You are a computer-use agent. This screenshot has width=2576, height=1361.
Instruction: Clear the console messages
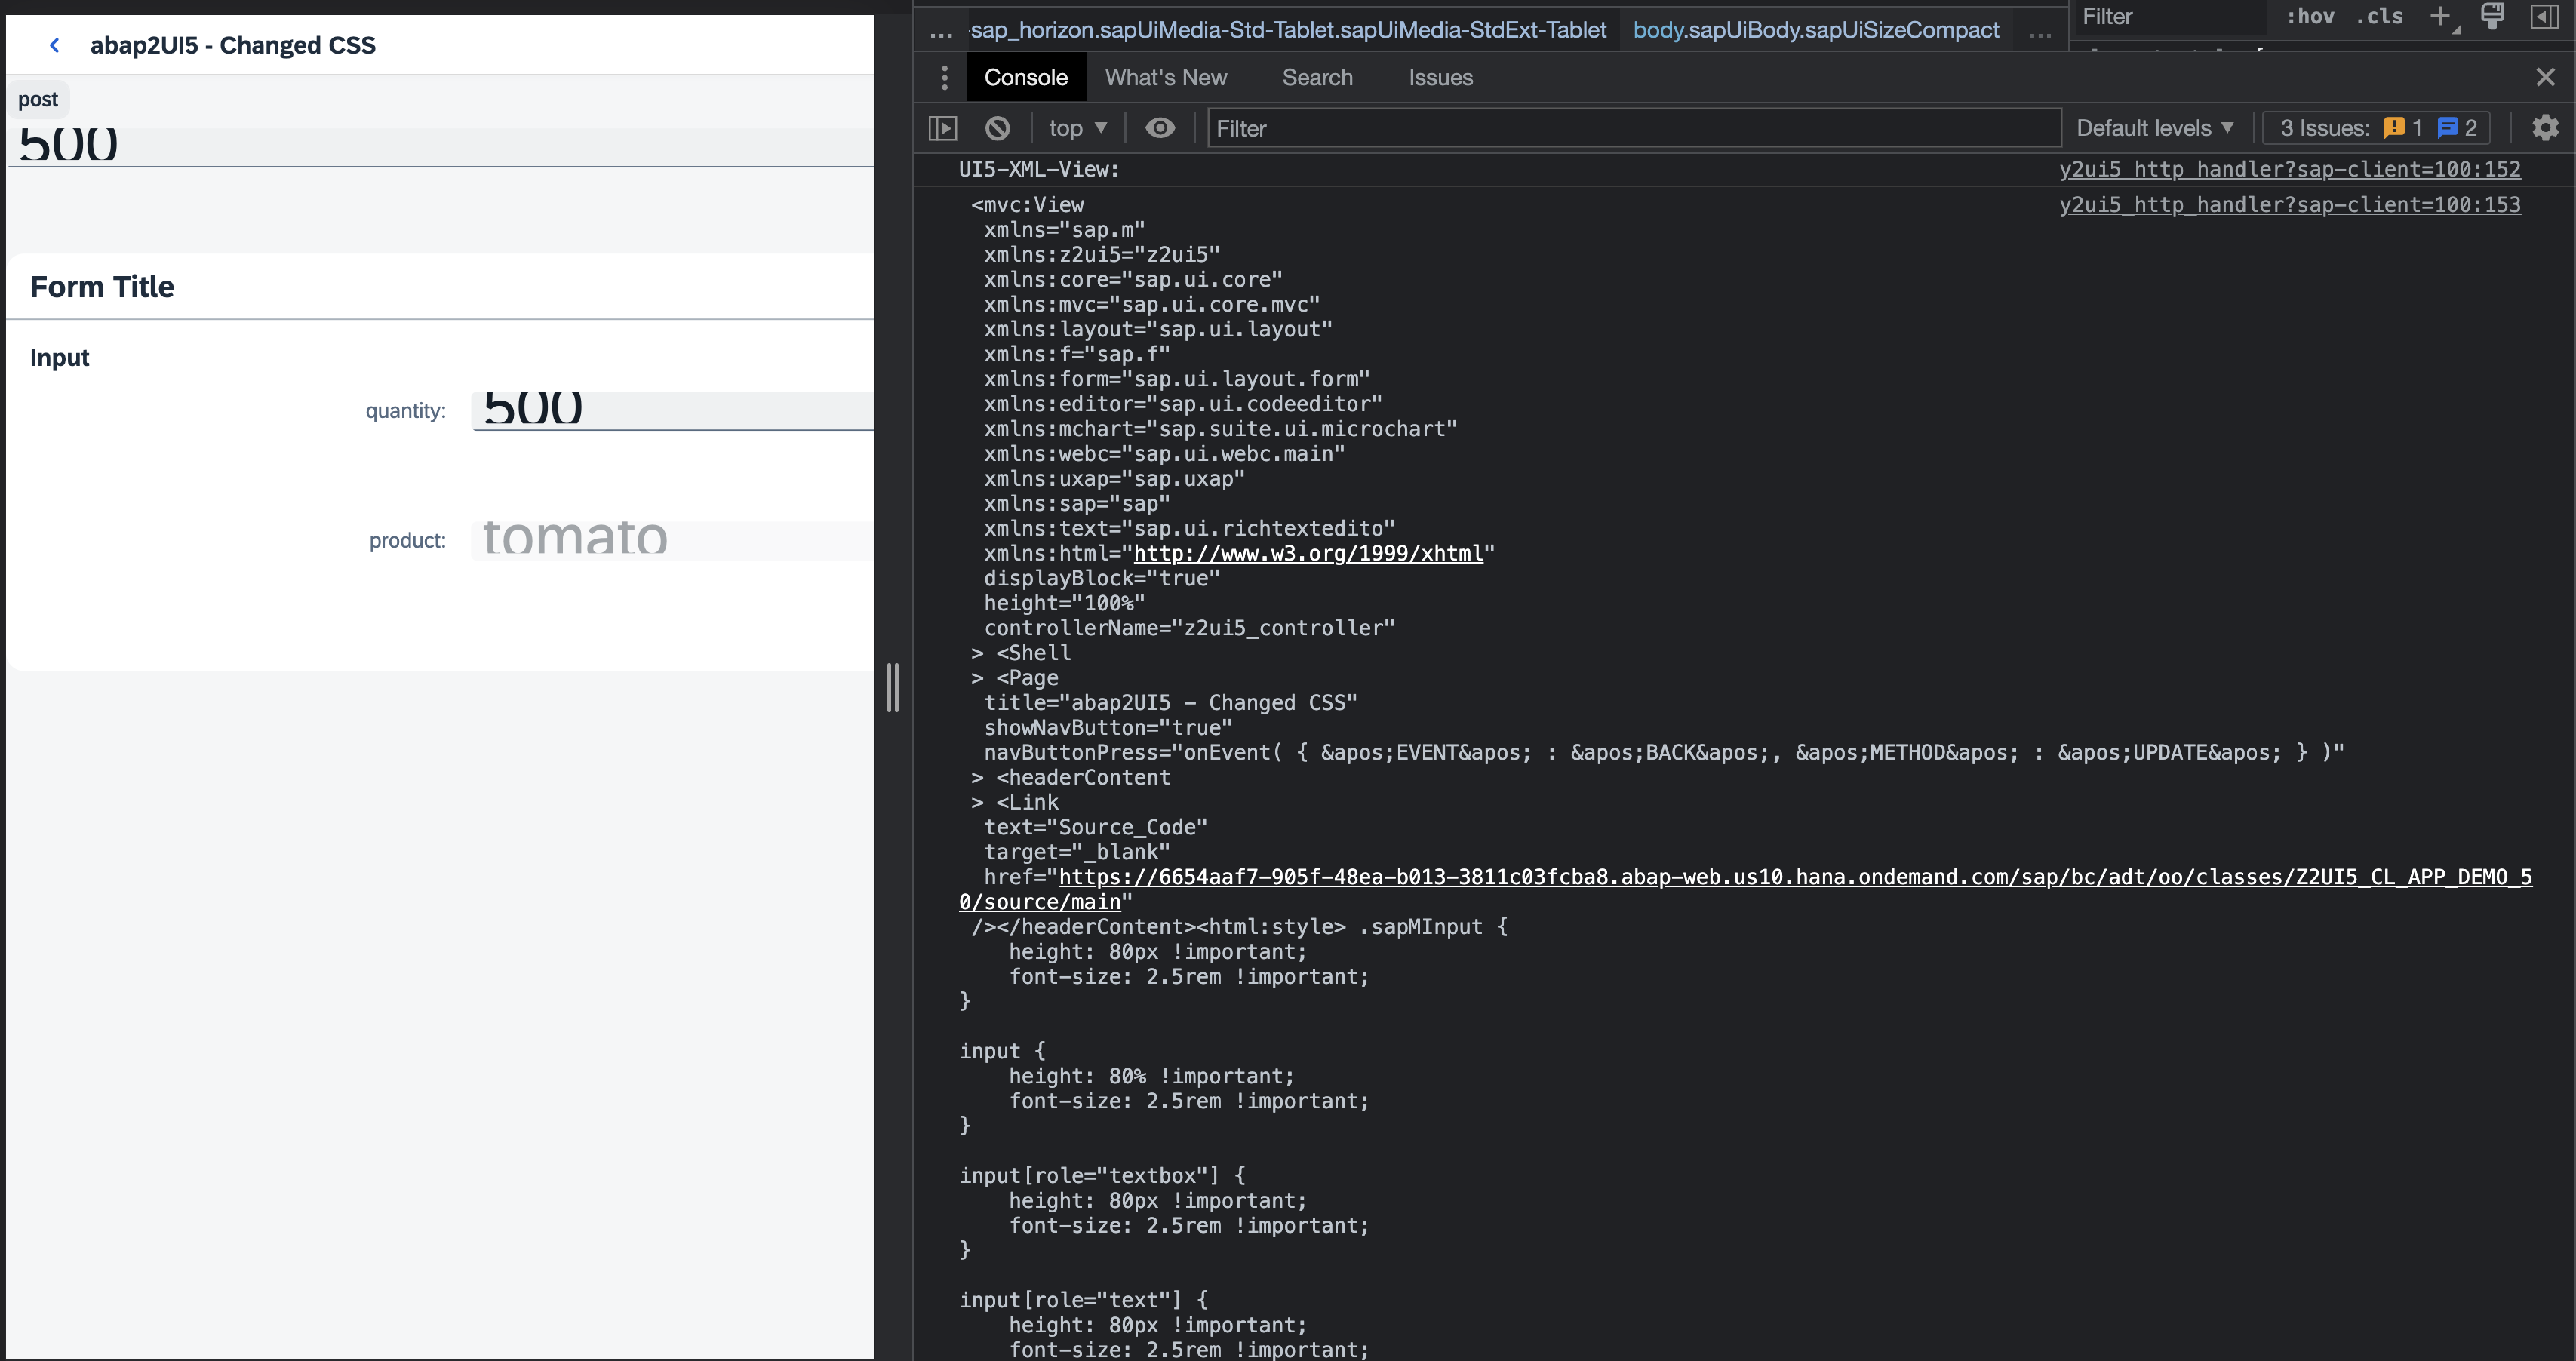[x=997, y=127]
